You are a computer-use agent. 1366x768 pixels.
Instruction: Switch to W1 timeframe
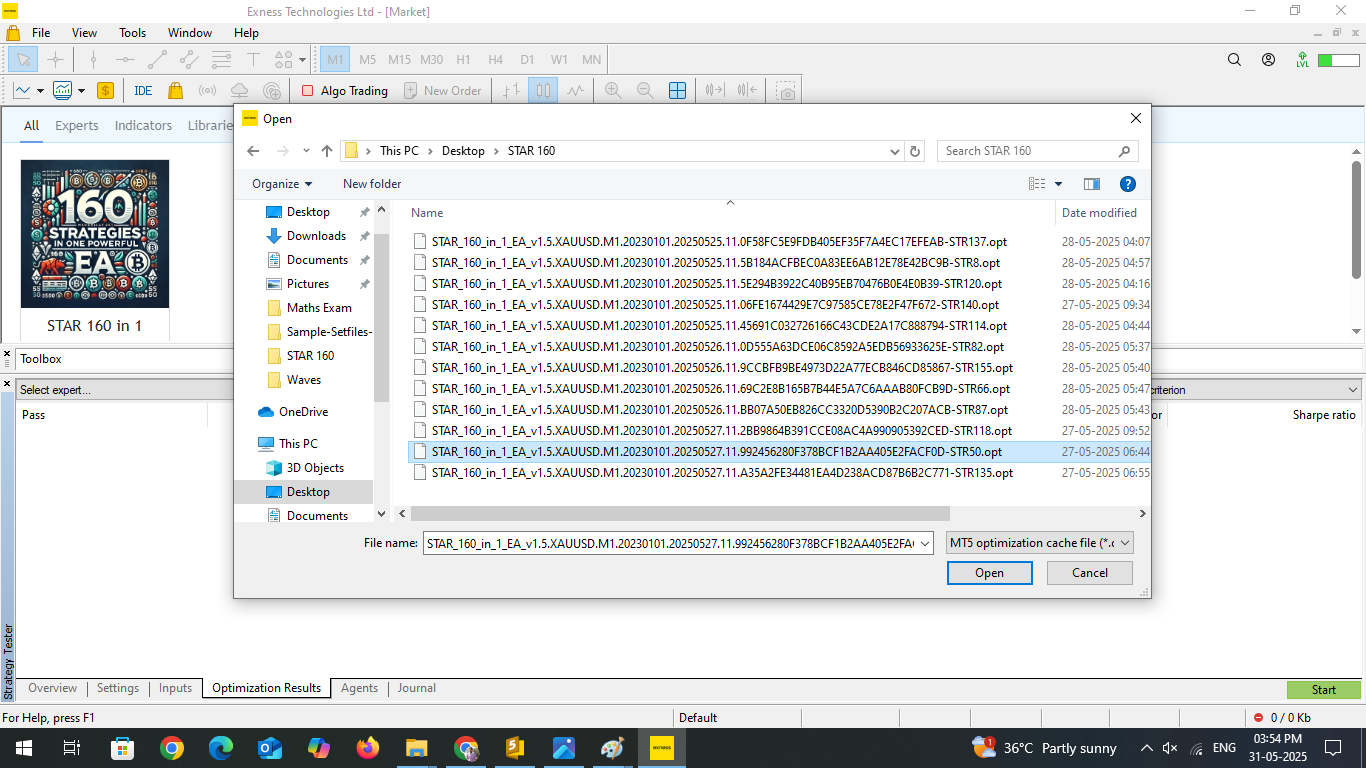tap(559, 59)
